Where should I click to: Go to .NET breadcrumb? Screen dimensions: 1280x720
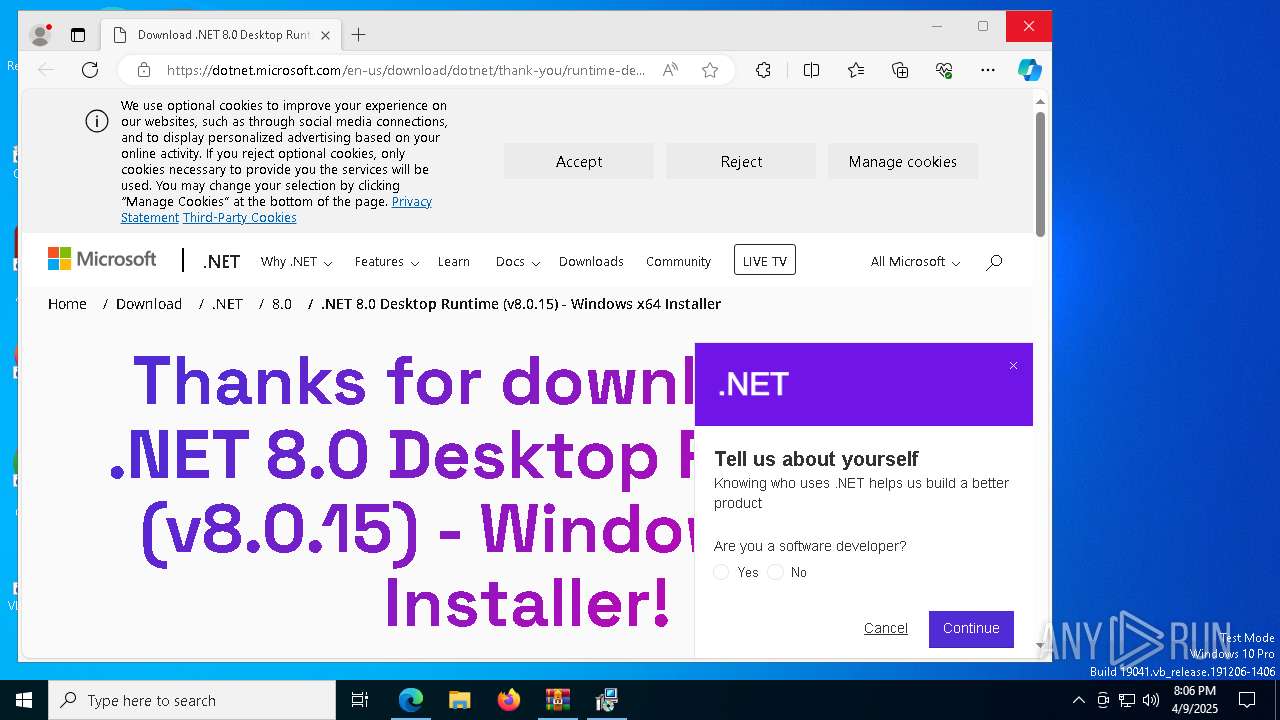point(227,303)
